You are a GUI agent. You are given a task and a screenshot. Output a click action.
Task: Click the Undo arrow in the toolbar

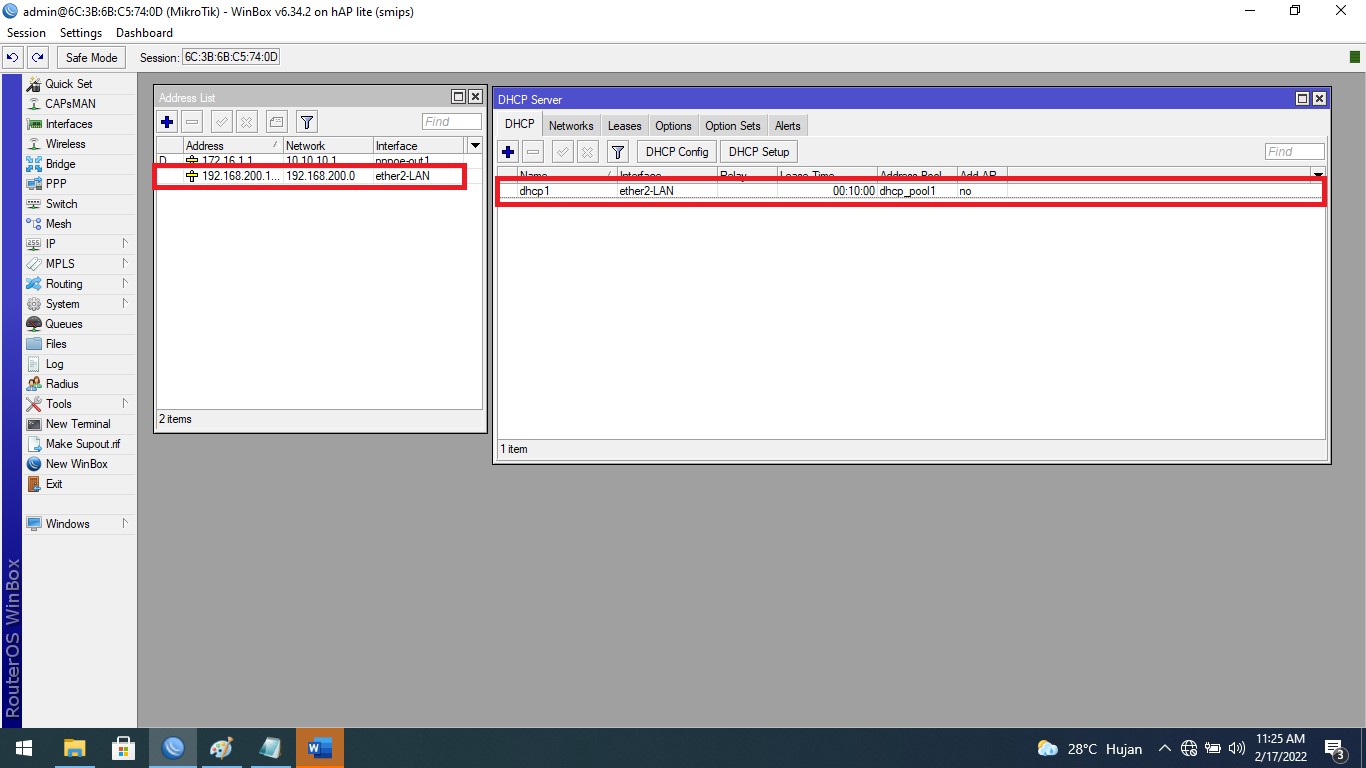(13, 57)
